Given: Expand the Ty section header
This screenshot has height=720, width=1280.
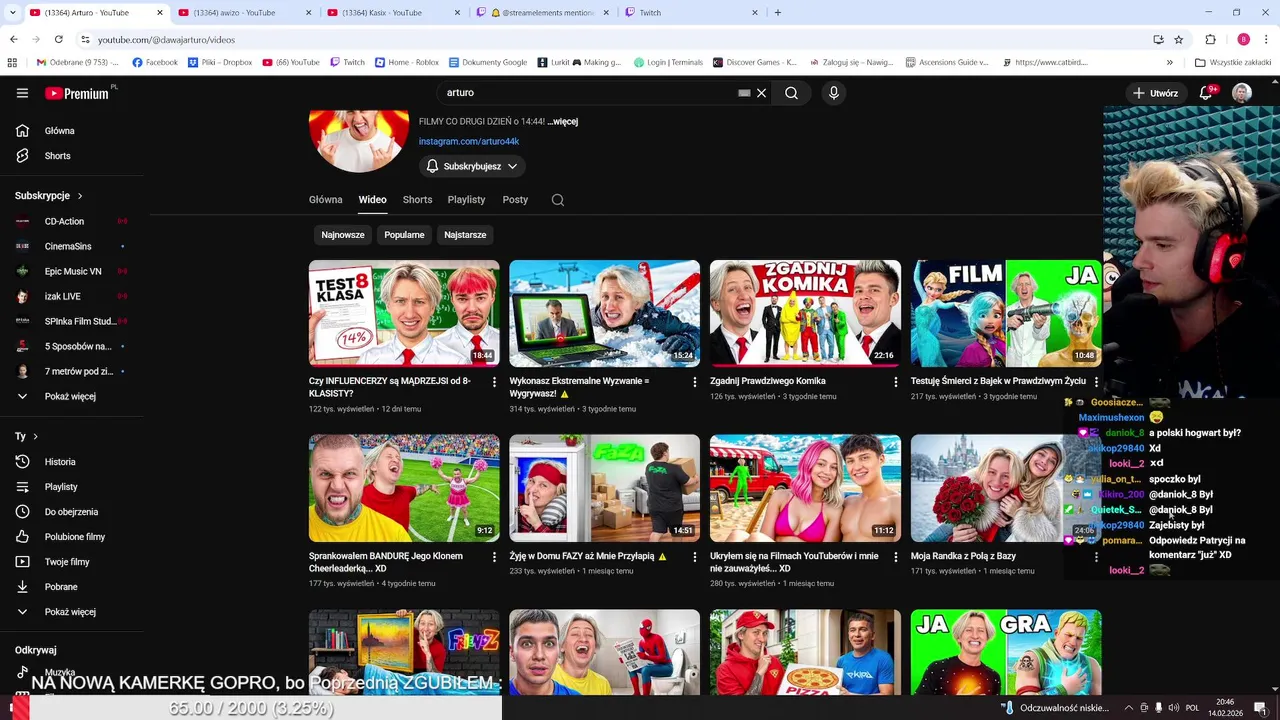Looking at the screenshot, I should click(26, 437).
